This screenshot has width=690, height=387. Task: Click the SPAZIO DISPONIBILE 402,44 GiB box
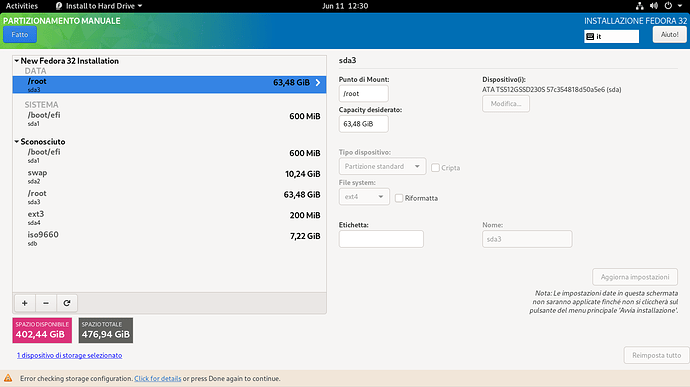[x=42, y=330]
